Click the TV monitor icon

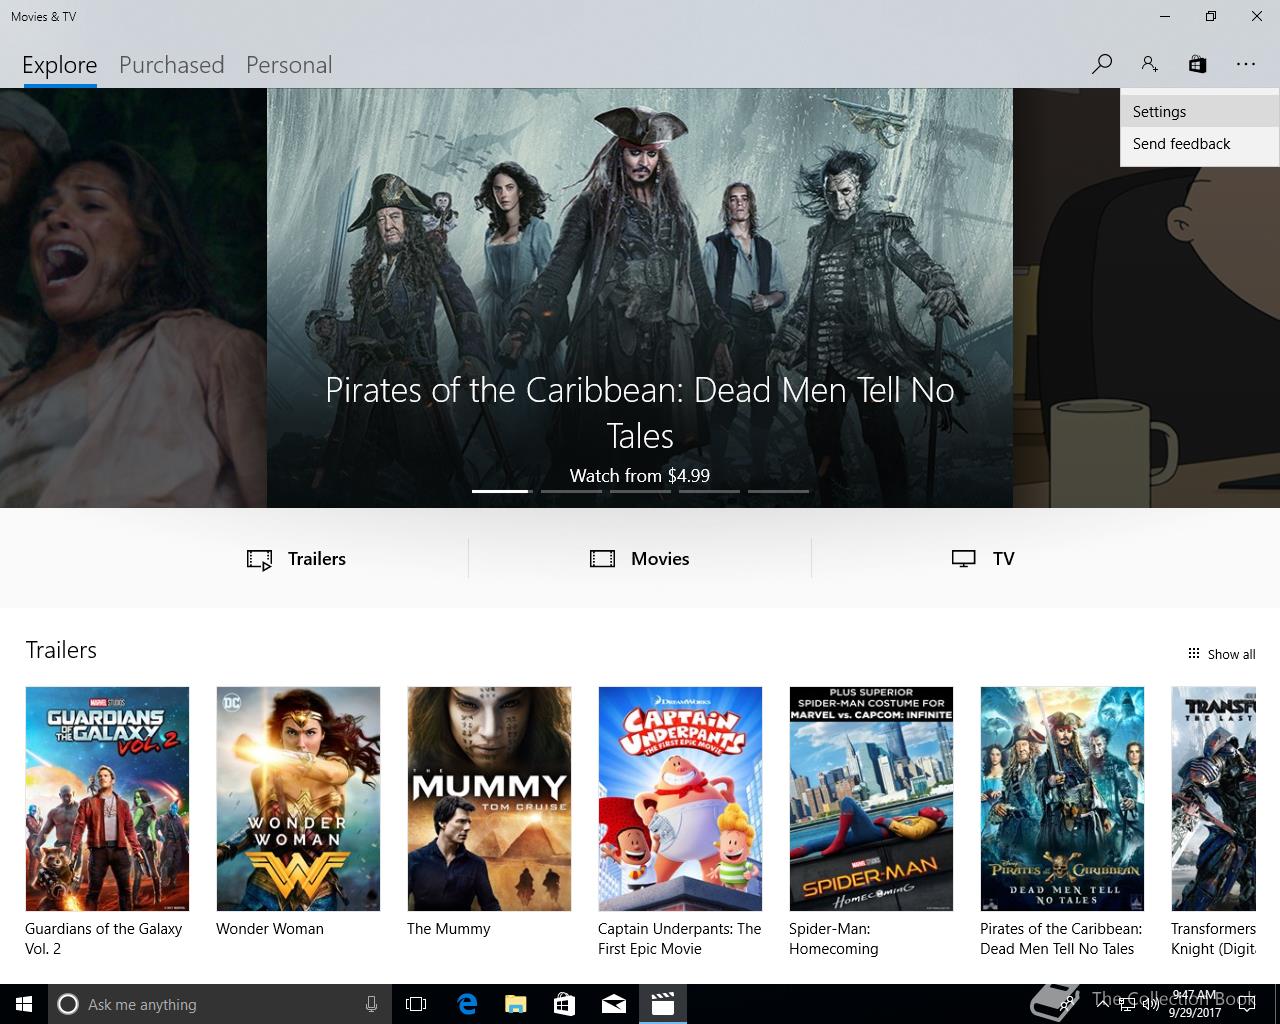(x=963, y=559)
